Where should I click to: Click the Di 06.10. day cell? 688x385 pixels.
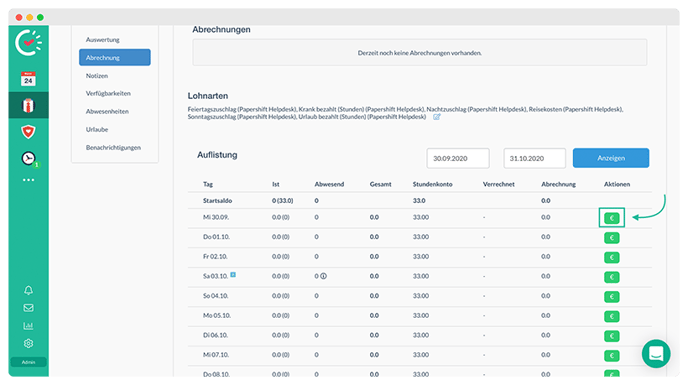pyautogui.click(x=215, y=335)
